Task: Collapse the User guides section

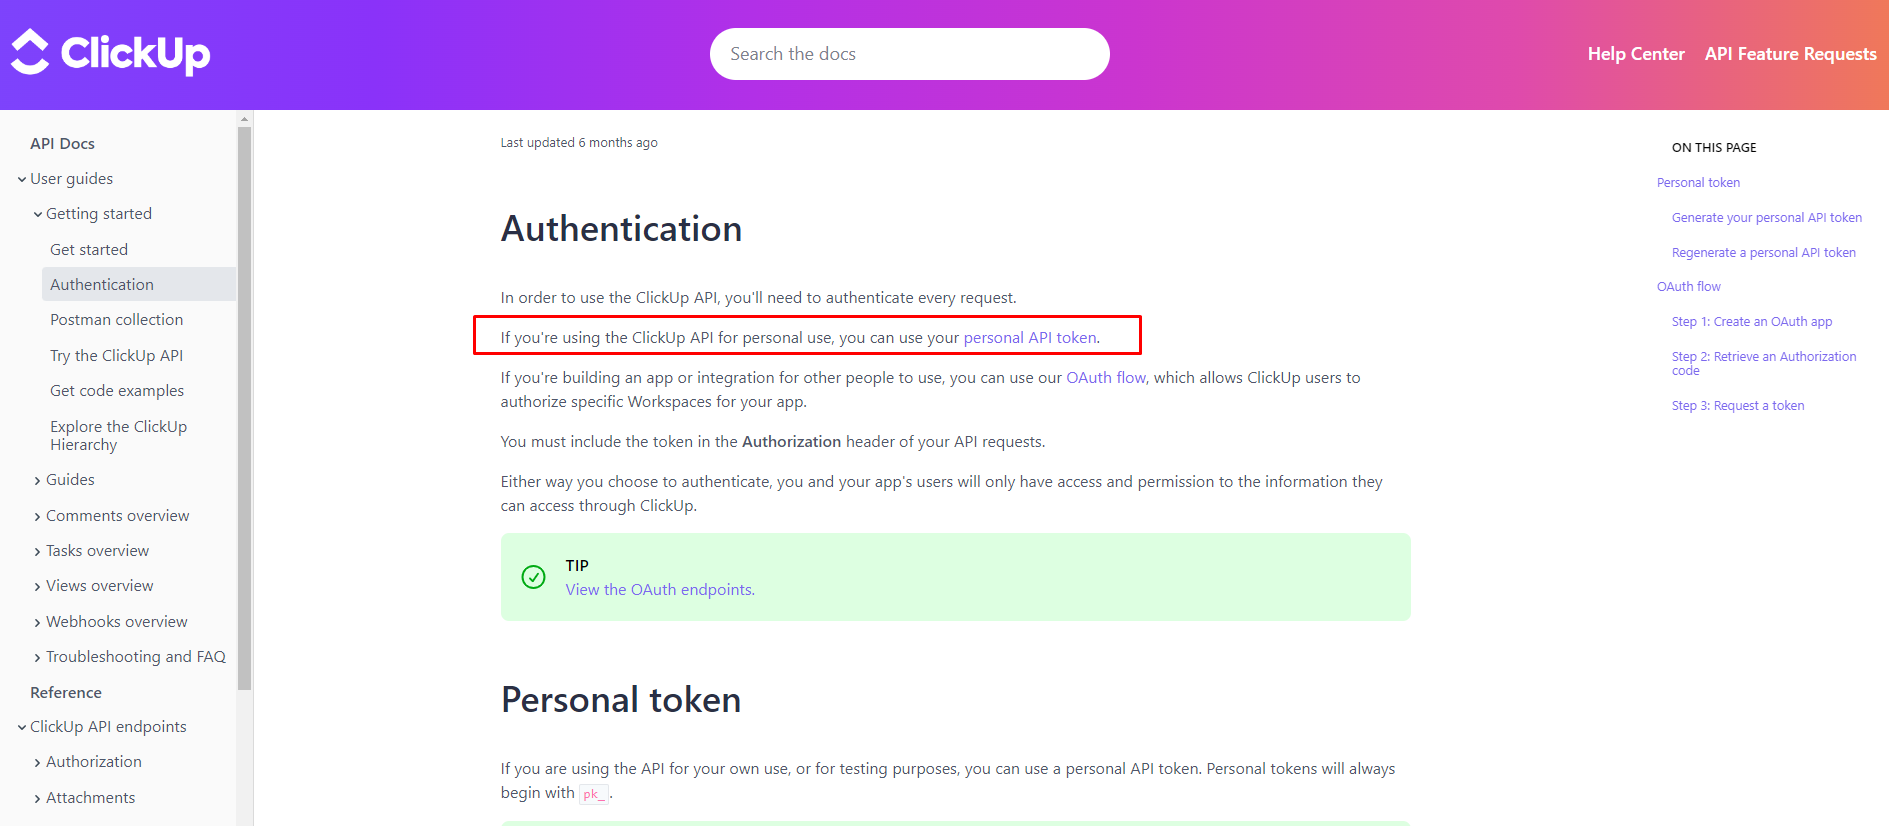Action: pyautogui.click(x=22, y=180)
